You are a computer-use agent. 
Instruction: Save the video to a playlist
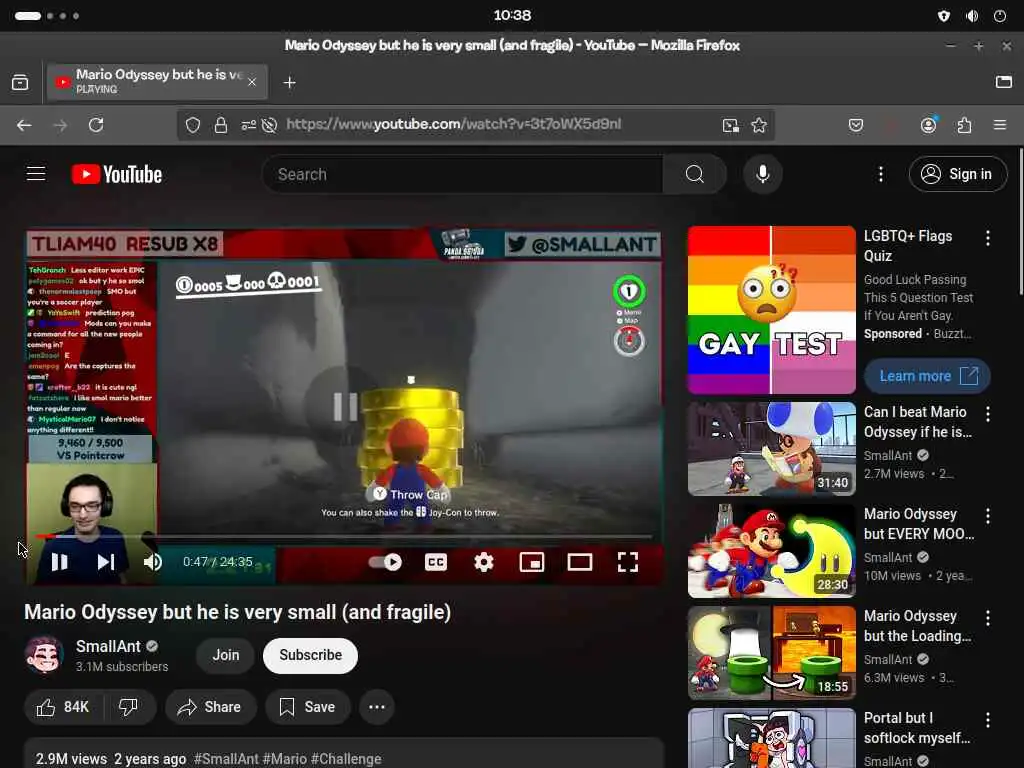(308, 707)
